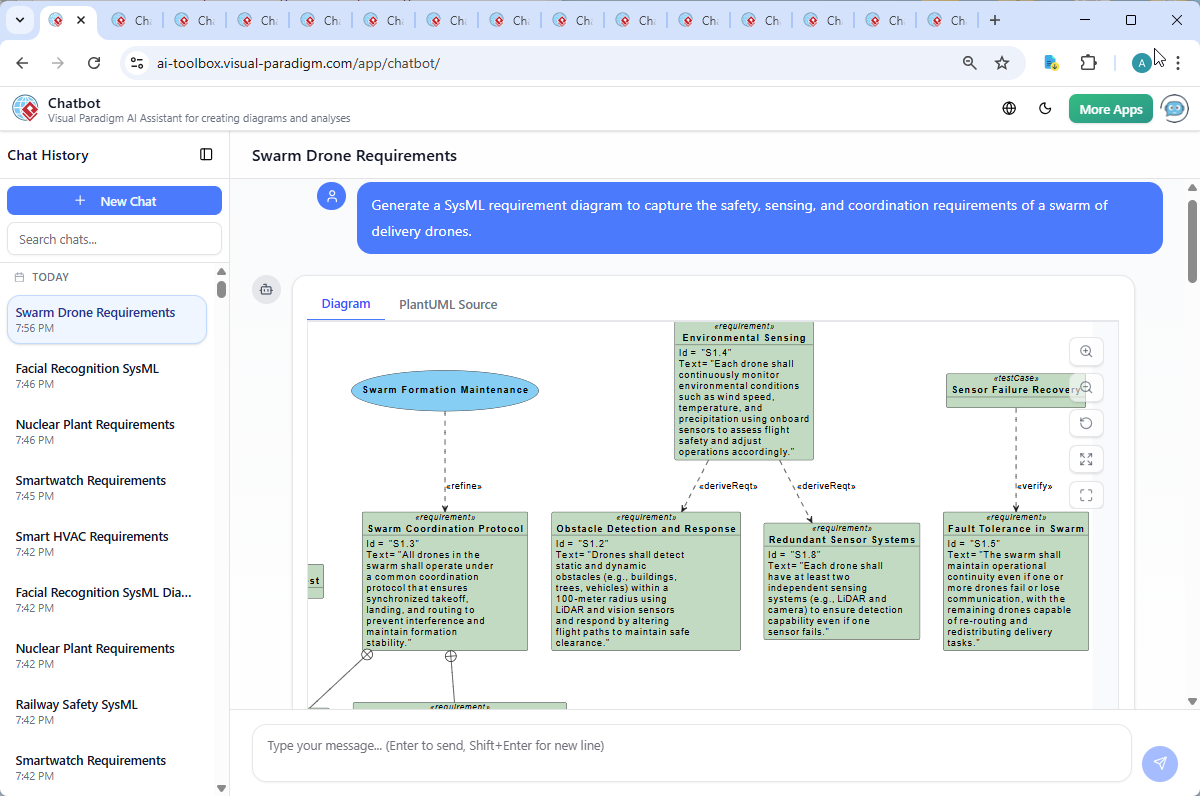The width and height of the screenshot is (1200, 796).
Task: Click the Search chats input field
Action: 114,239
